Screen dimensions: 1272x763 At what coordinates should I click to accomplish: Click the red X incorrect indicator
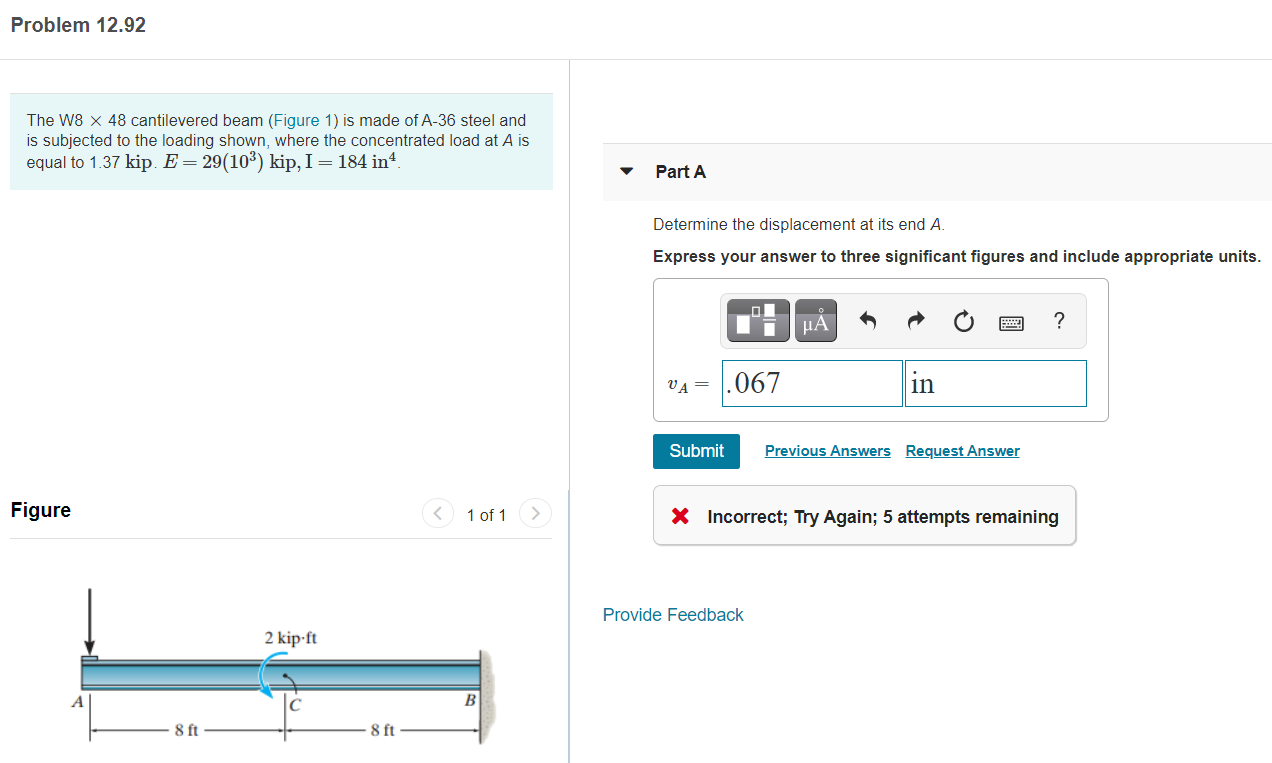pyautogui.click(x=679, y=516)
